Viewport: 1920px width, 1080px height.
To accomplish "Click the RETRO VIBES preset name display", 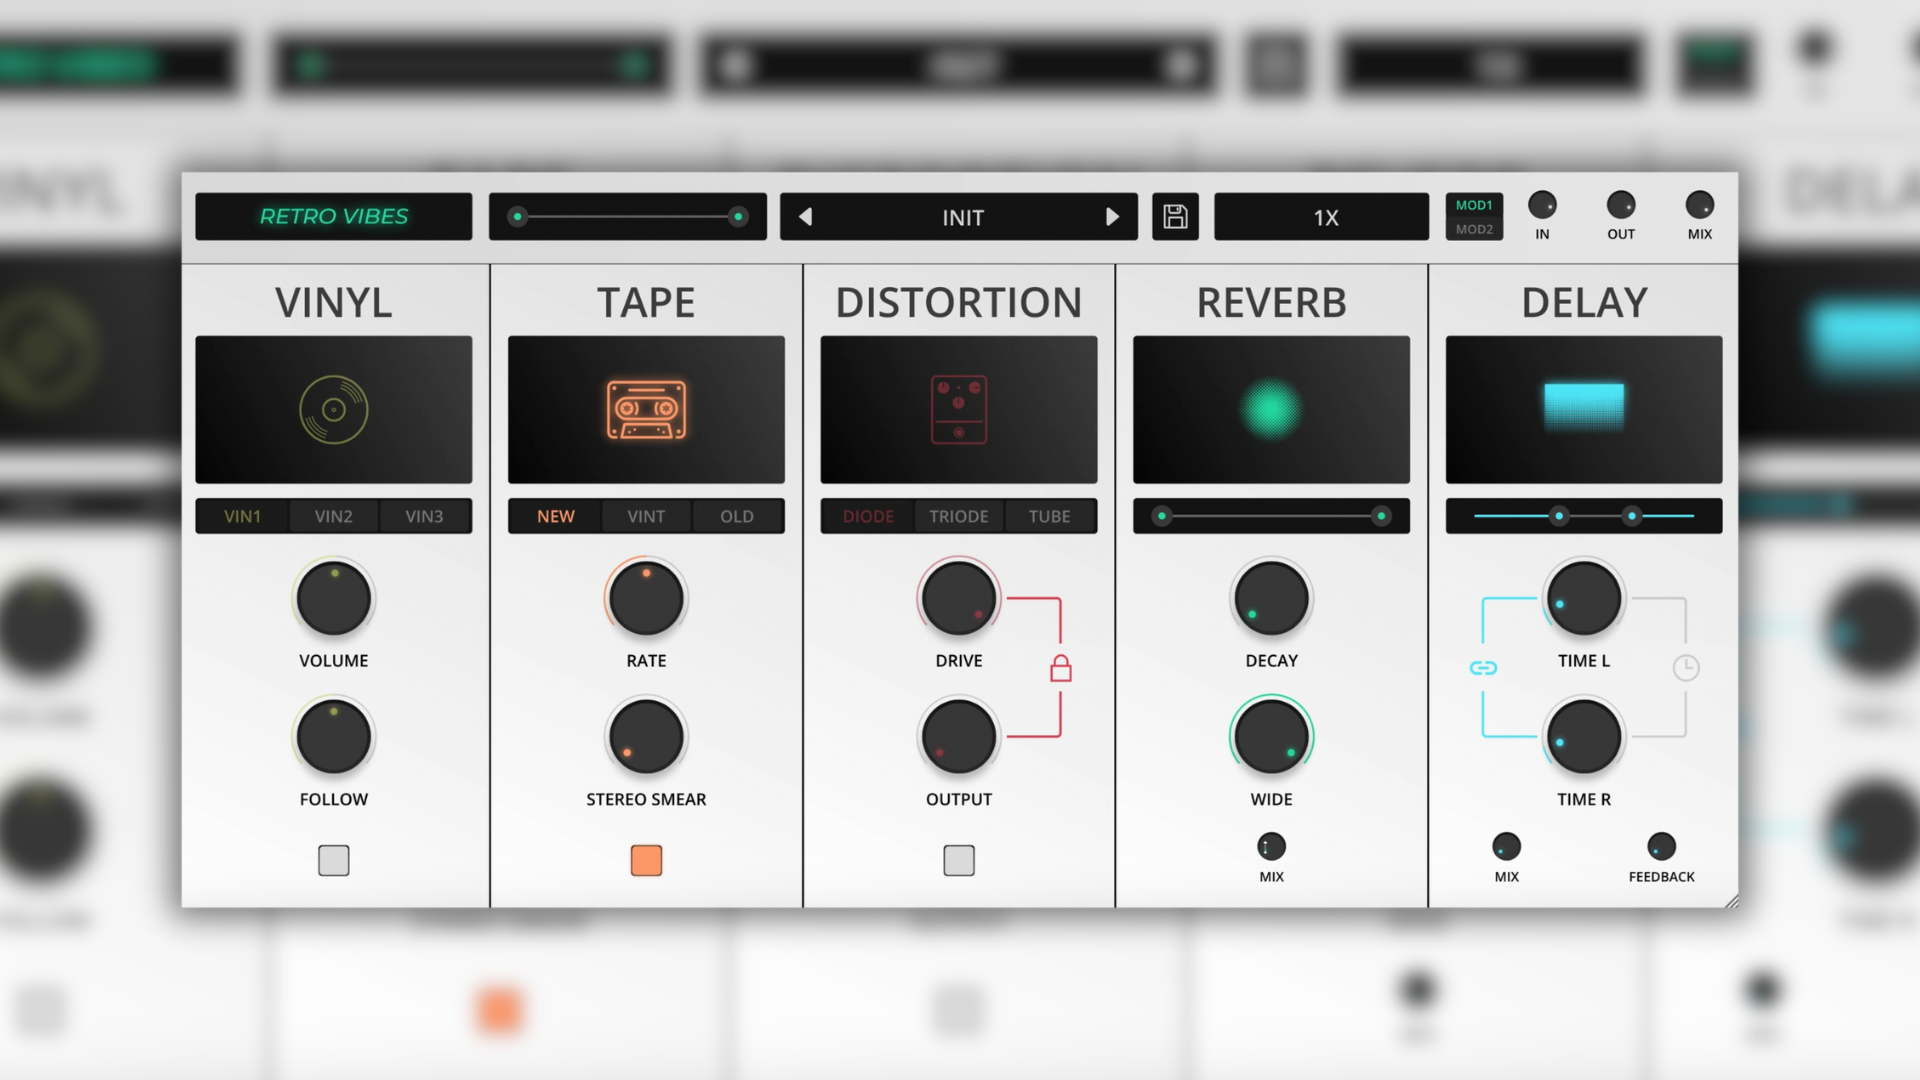I will (x=333, y=216).
